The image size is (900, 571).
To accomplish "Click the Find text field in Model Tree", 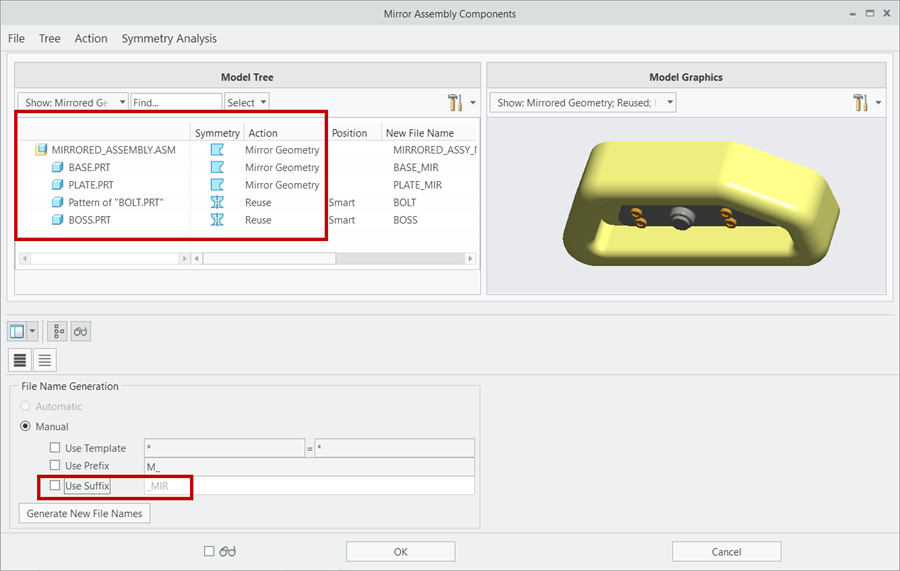I will [176, 103].
